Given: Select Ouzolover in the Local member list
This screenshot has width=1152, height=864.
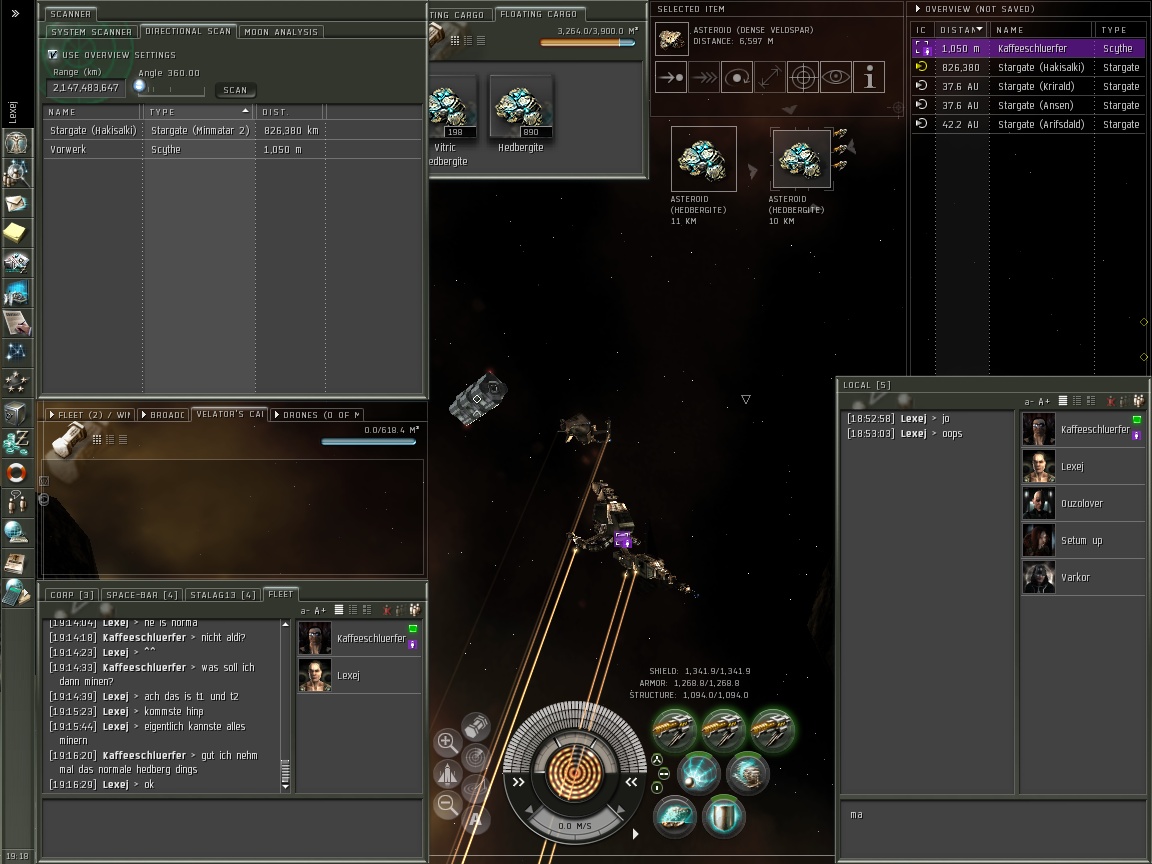Looking at the screenshot, I should pyautogui.click(x=1083, y=503).
